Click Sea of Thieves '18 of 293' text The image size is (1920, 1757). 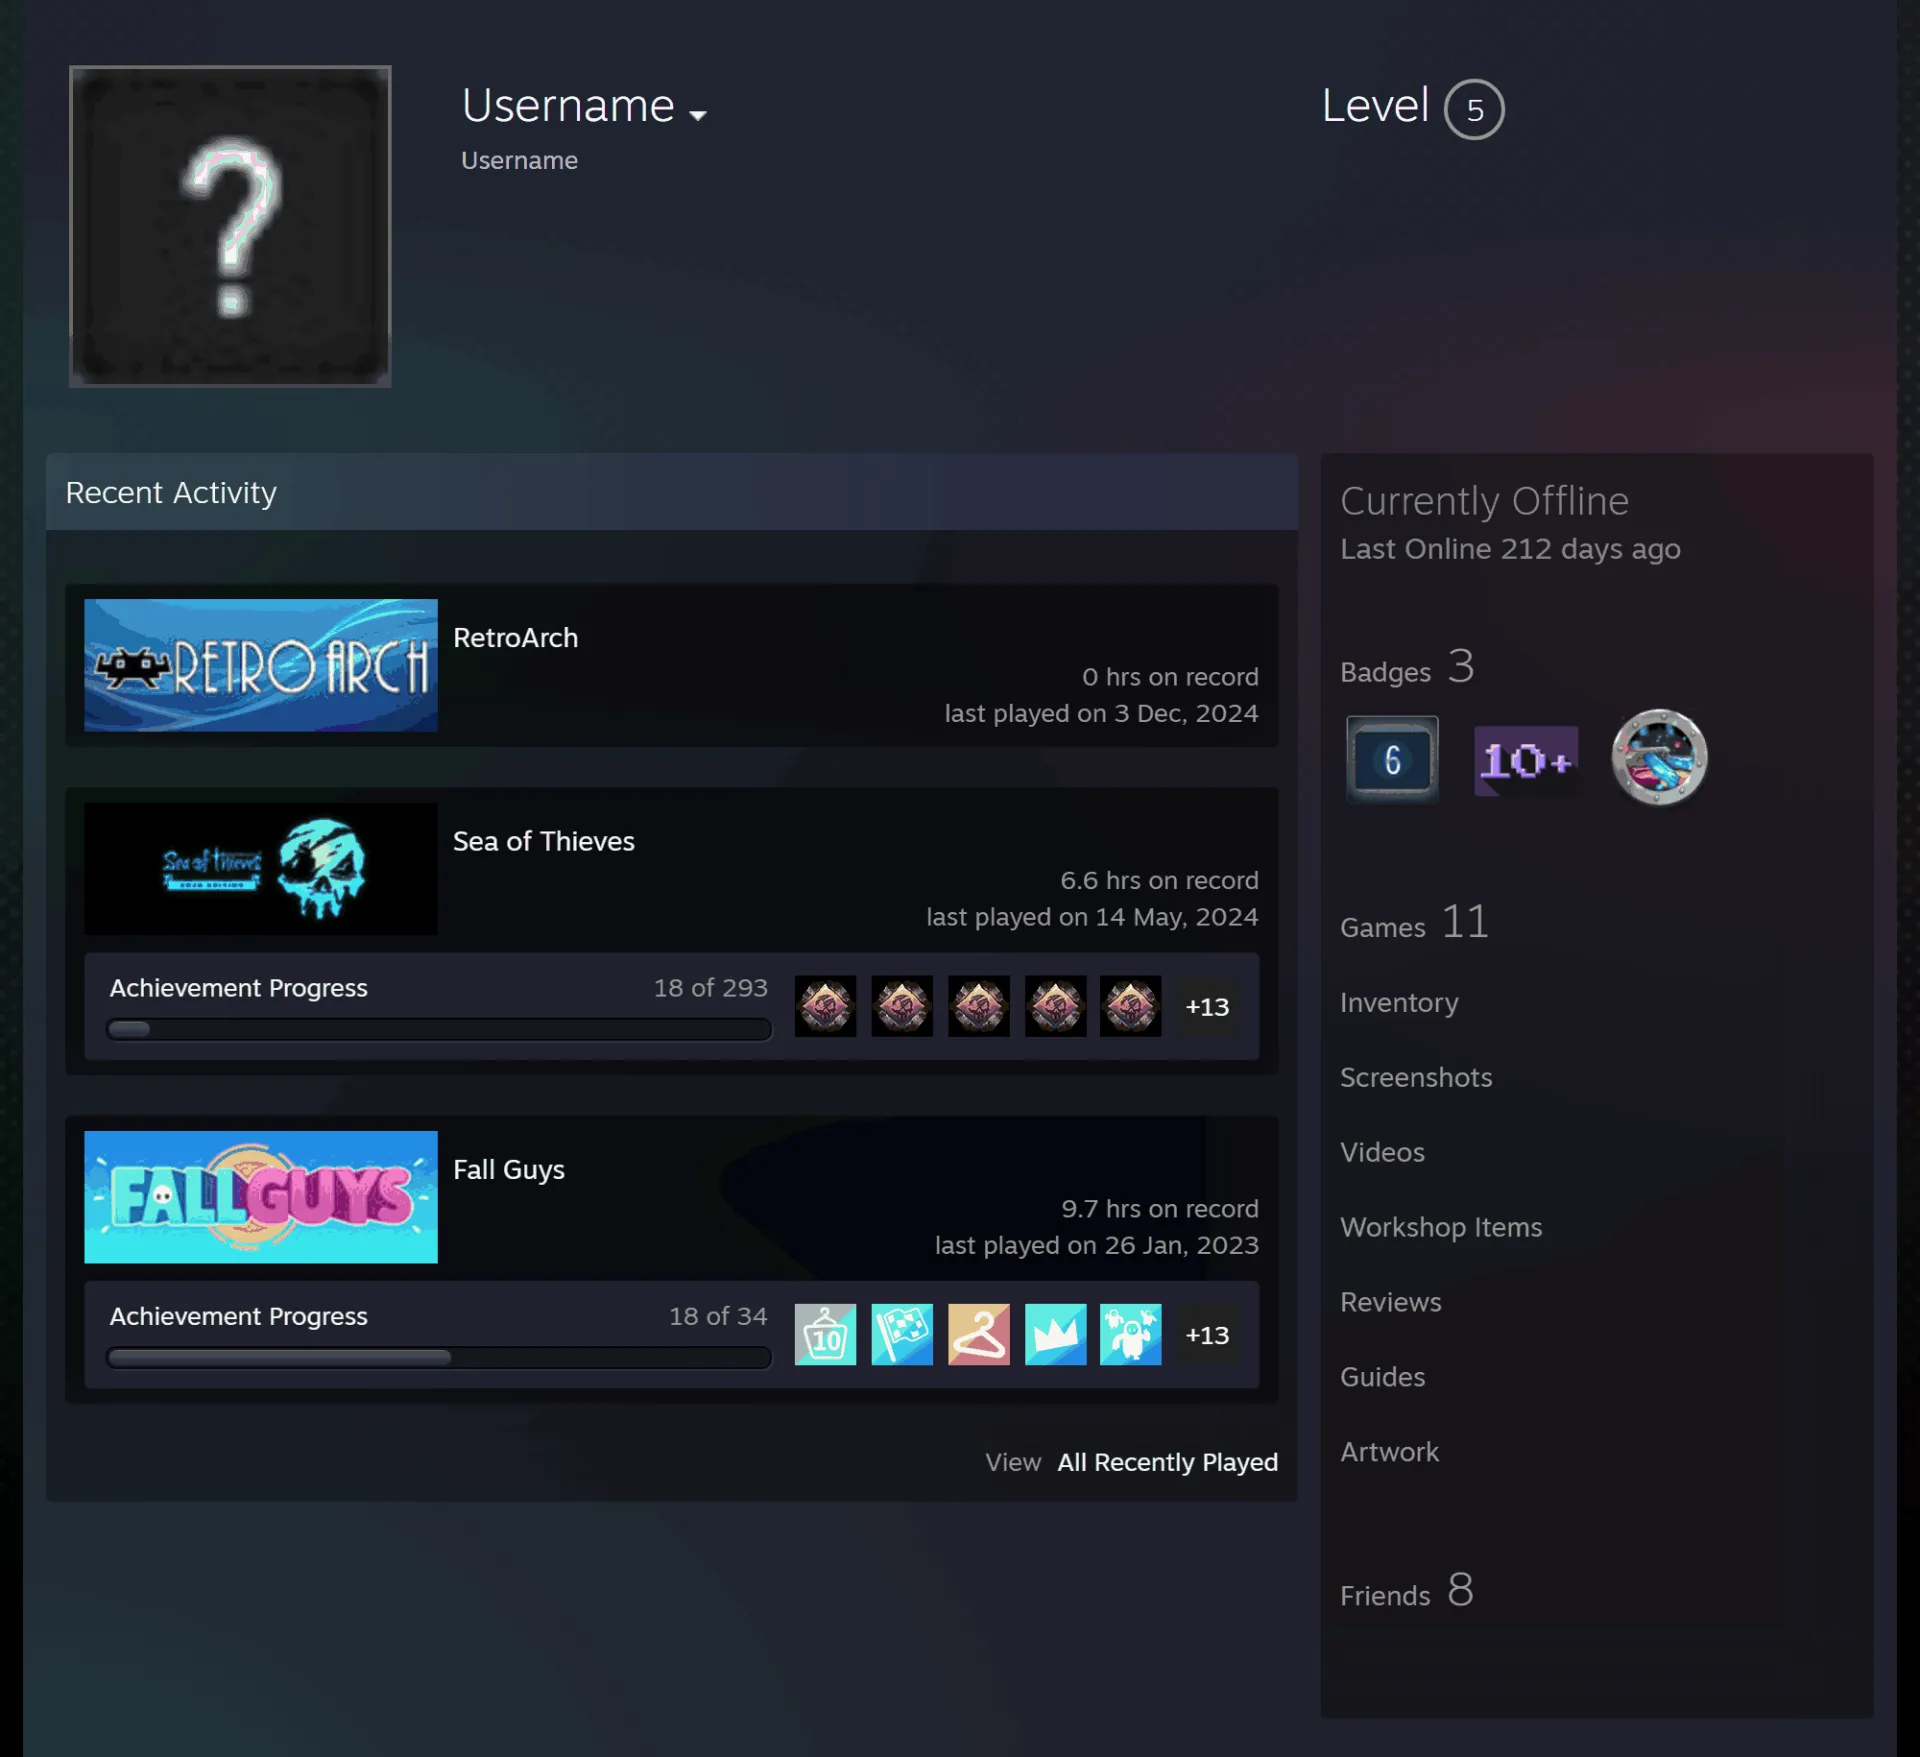(x=711, y=988)
